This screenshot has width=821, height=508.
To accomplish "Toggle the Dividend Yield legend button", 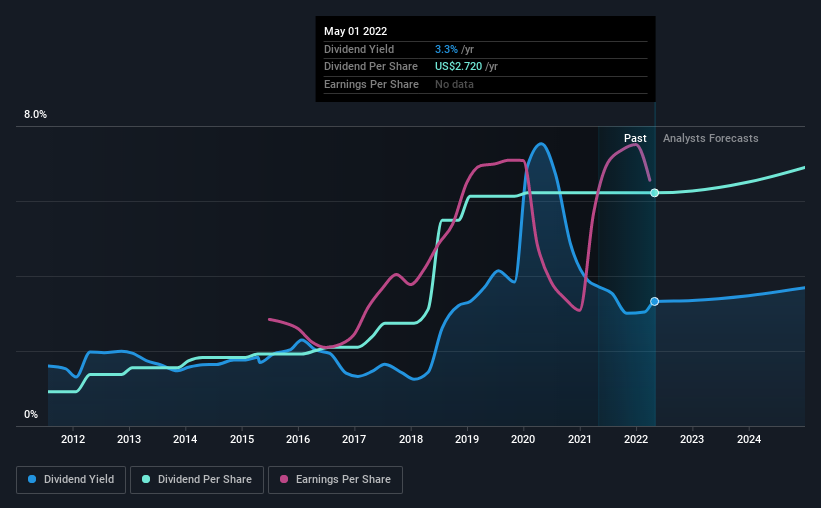I will pos(71,480).
